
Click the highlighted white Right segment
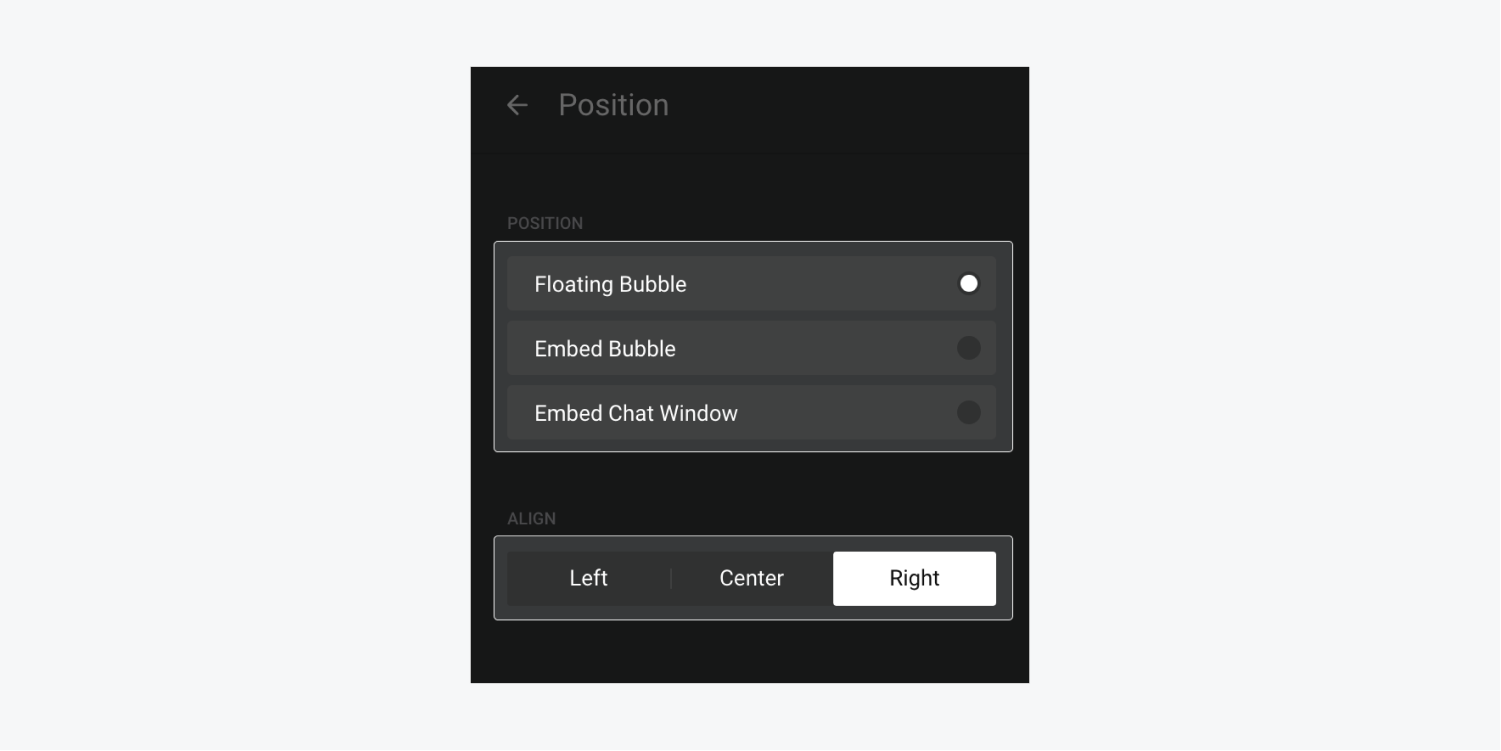[x=914, y=578]
